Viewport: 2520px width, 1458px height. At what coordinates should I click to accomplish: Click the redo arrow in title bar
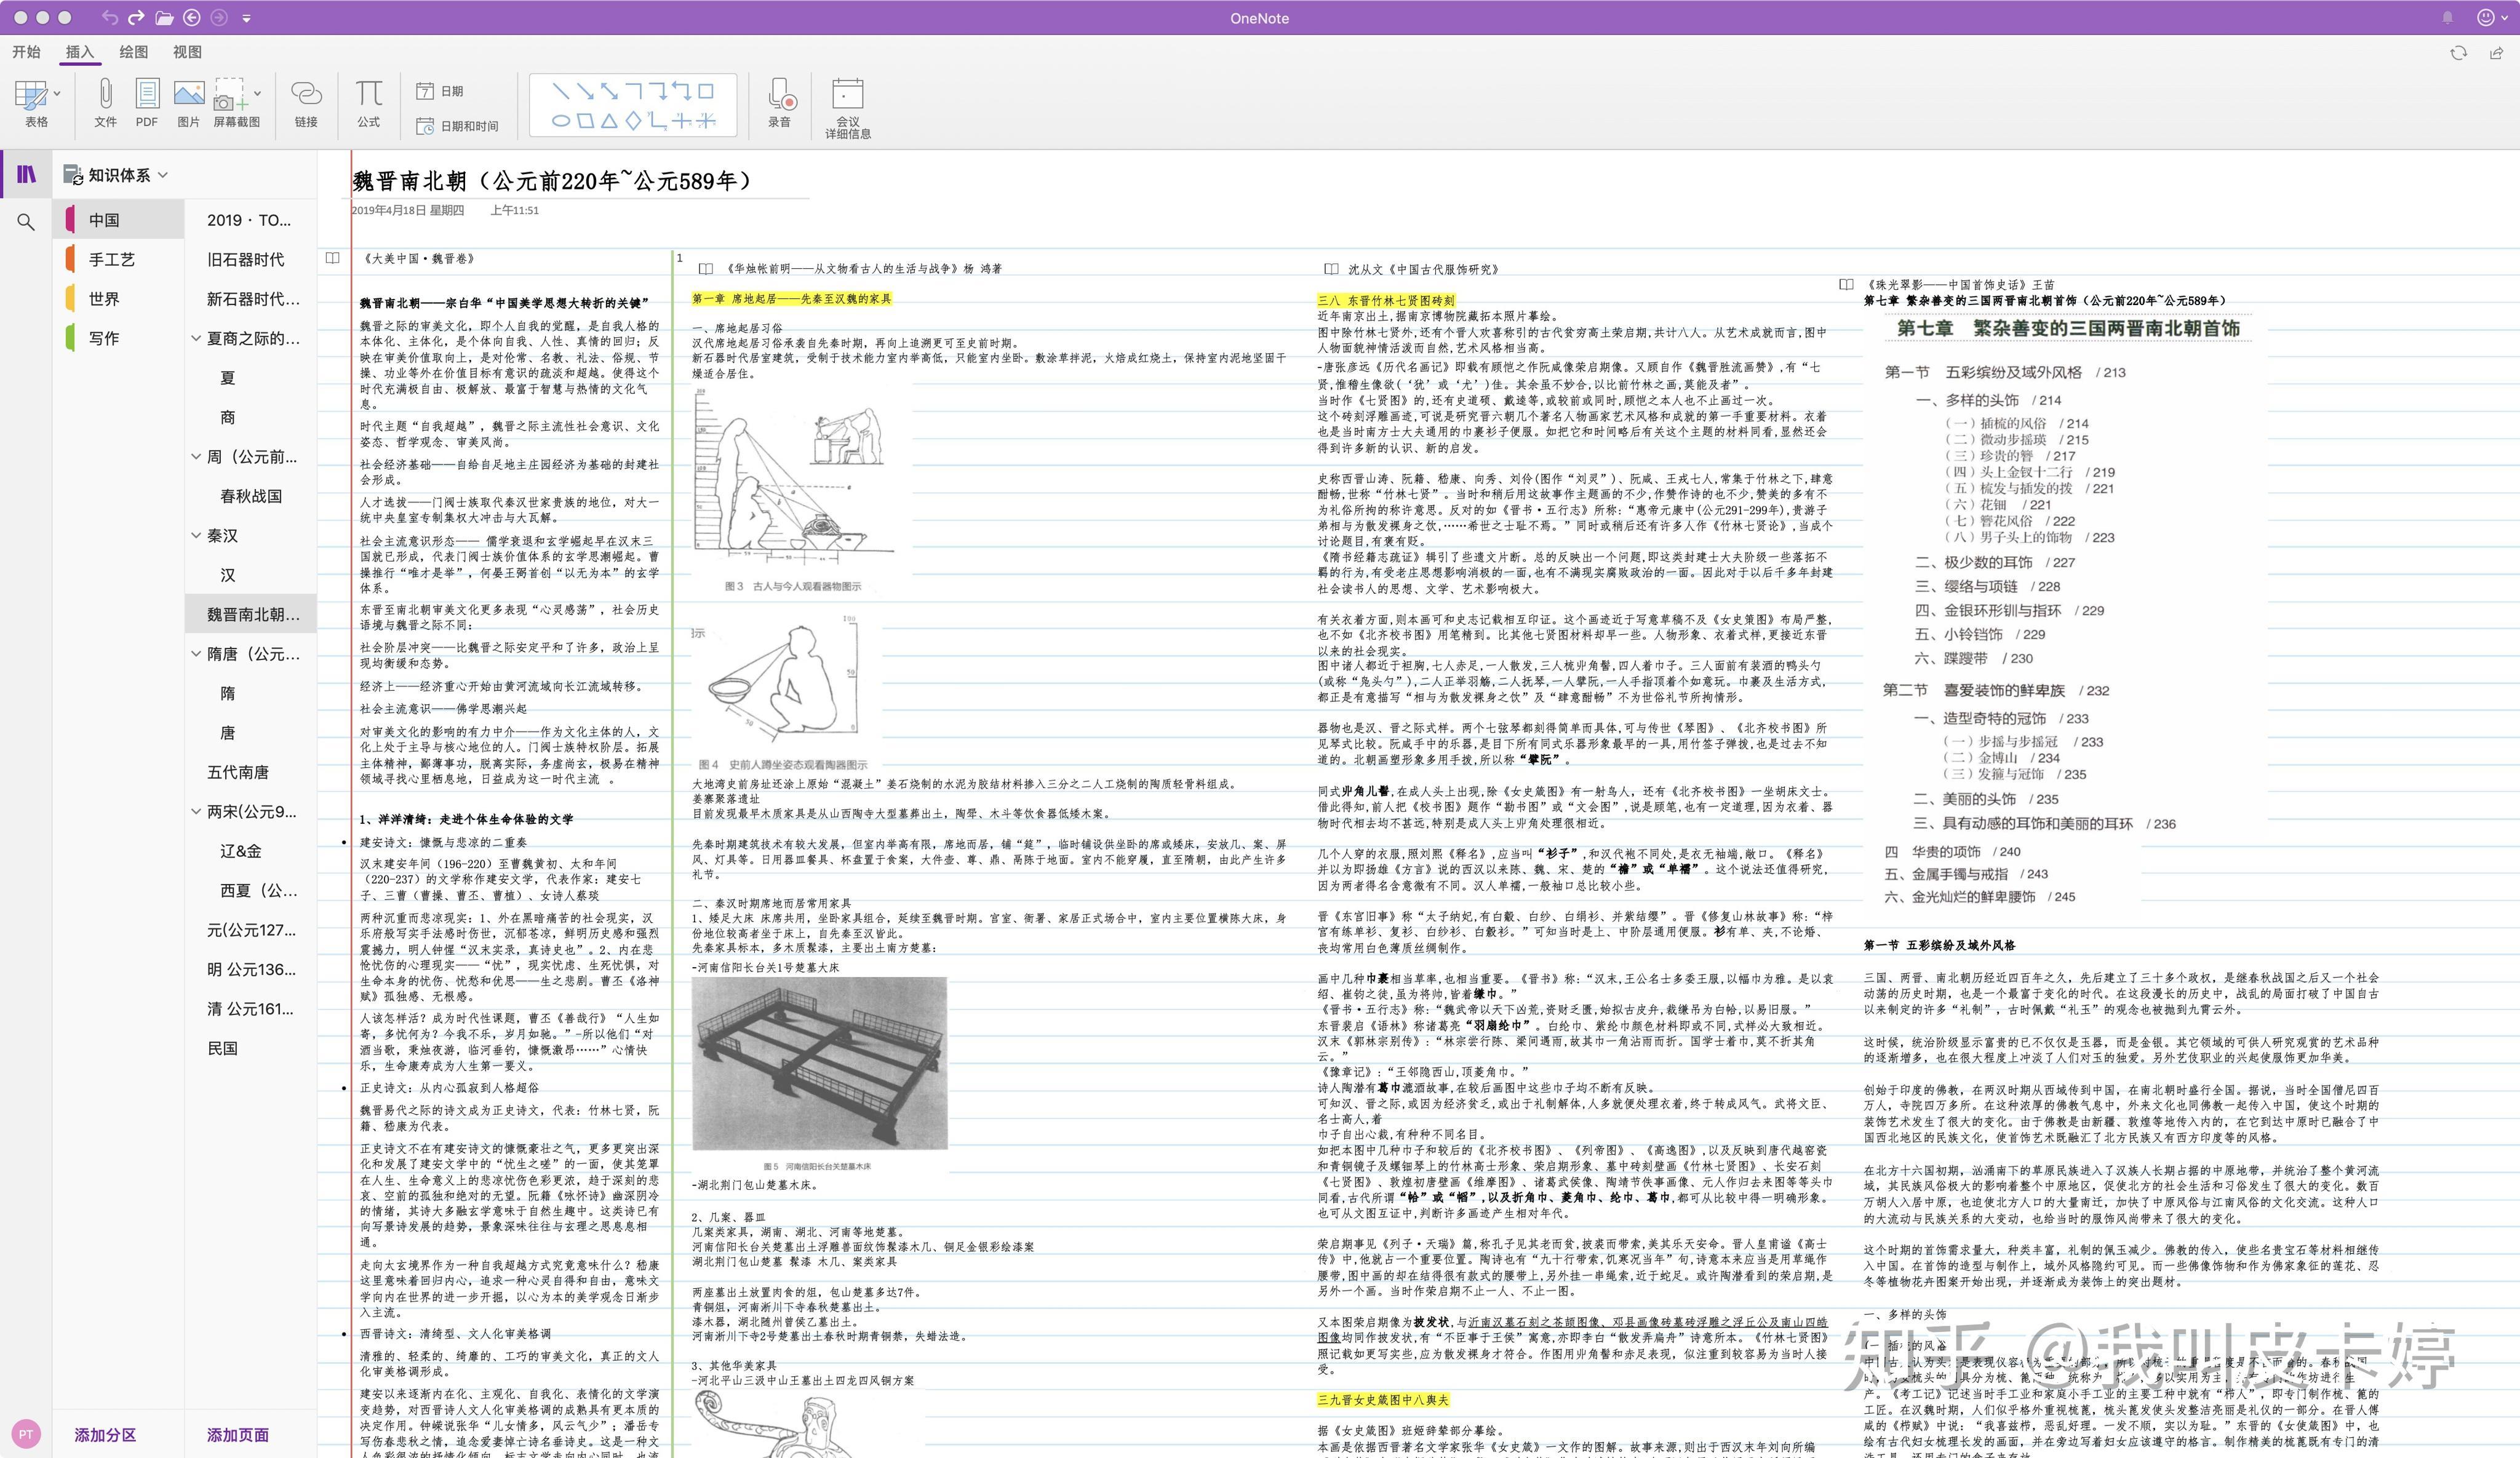pos(136,18)
